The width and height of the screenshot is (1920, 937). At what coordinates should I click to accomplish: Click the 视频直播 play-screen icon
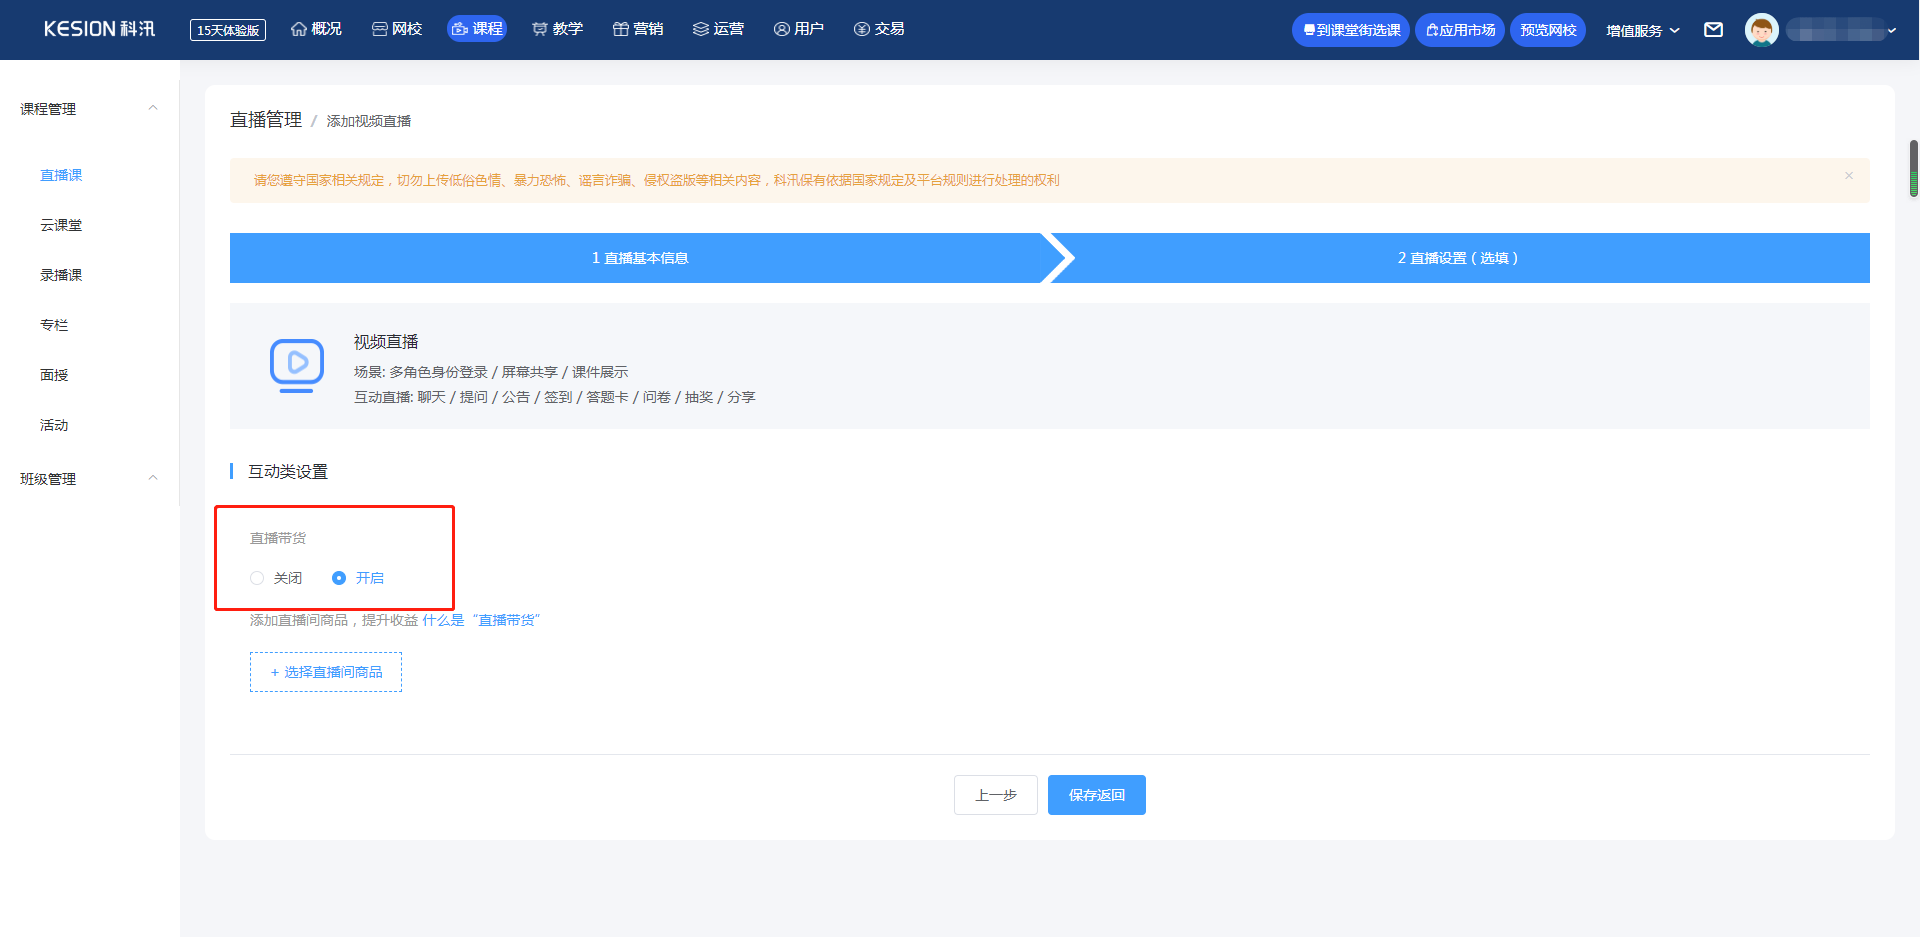pyautogui.click(x=297, y=366)
